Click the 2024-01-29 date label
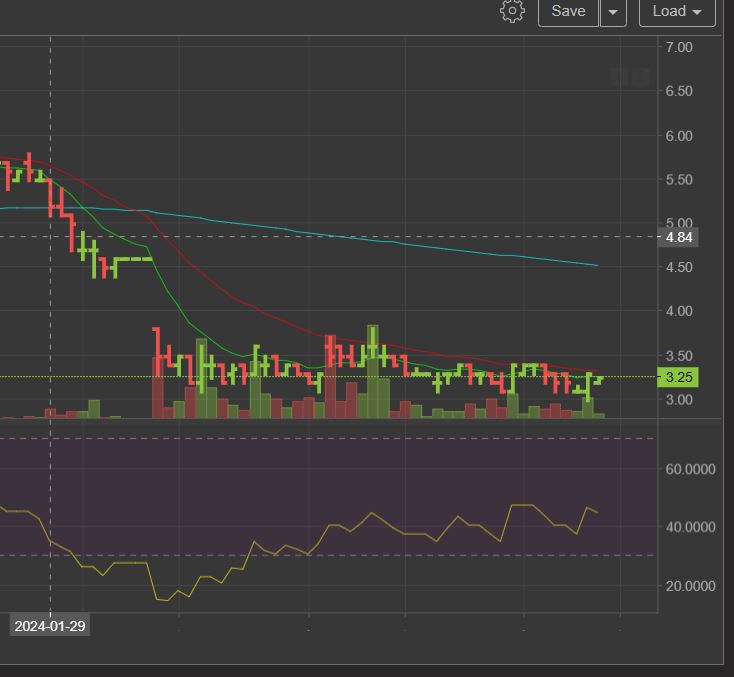Screen dimensions: 734x677 coord(50,626)
